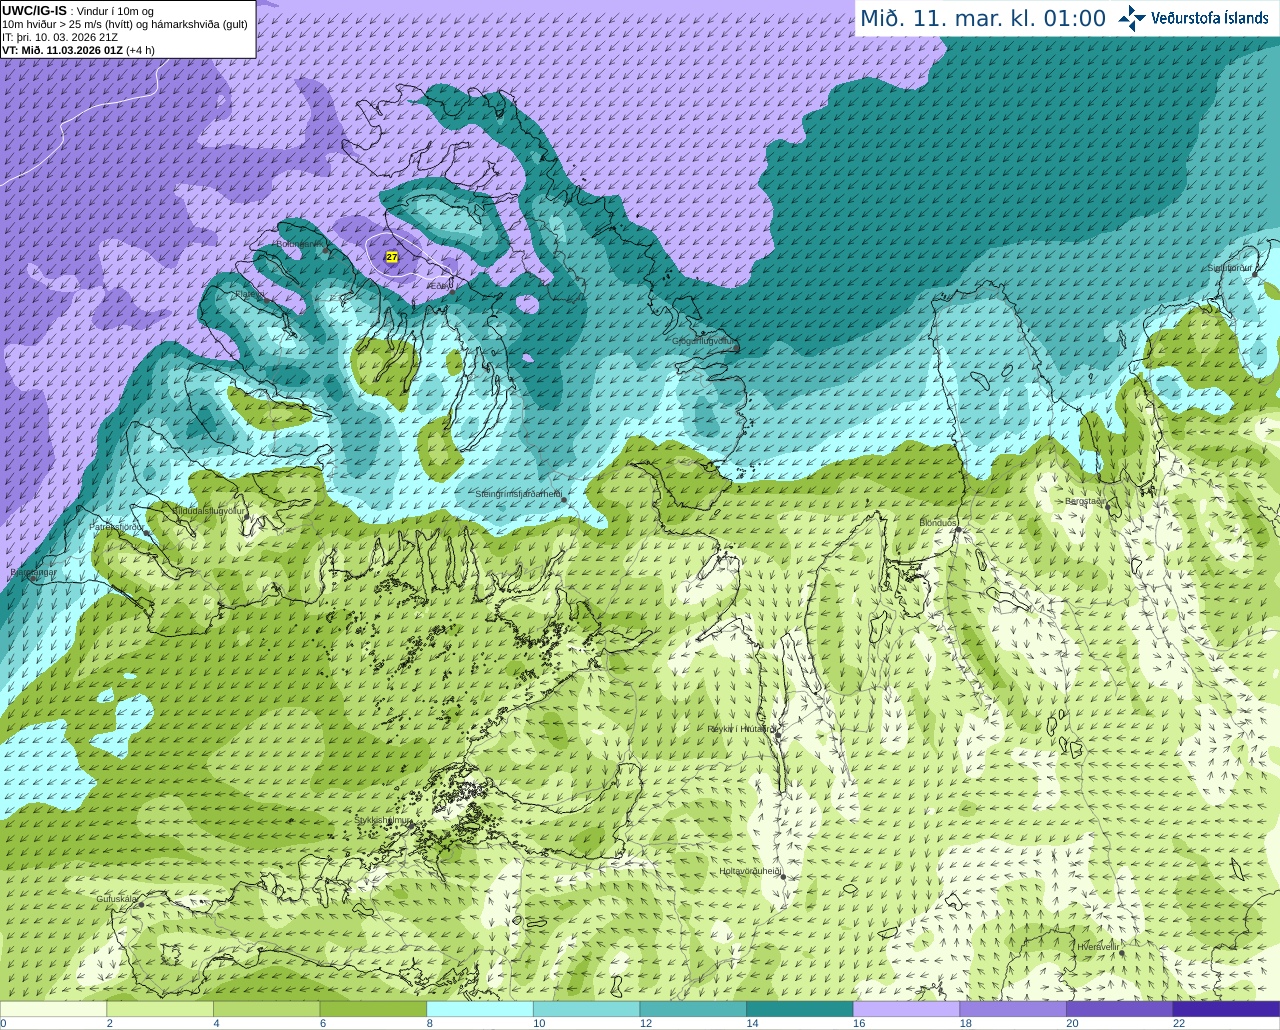Select the Reykir í Hrútafirði label

tap(741, 729)
